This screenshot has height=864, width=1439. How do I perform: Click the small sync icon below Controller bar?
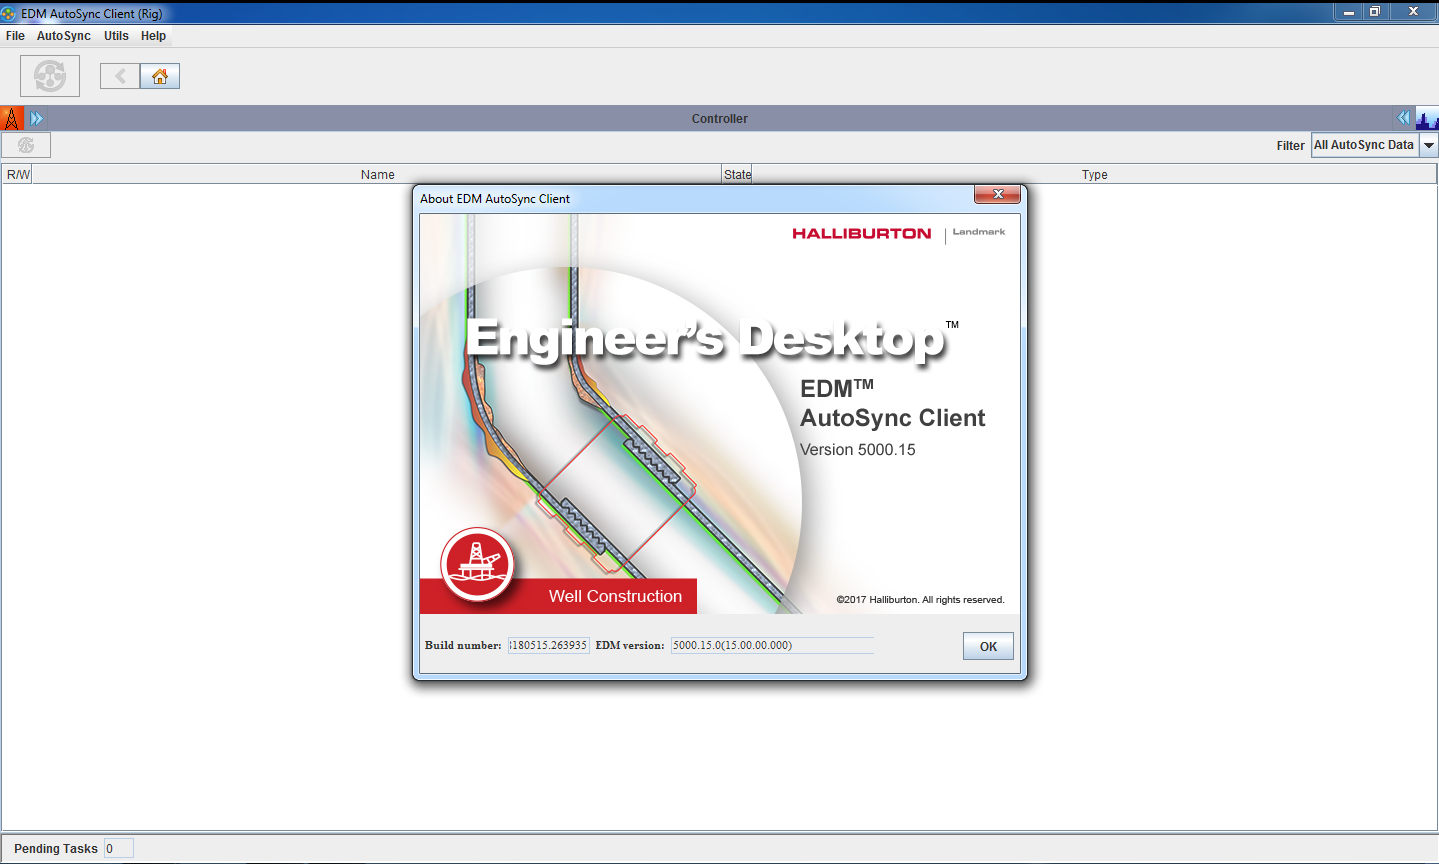click(26, 145)
